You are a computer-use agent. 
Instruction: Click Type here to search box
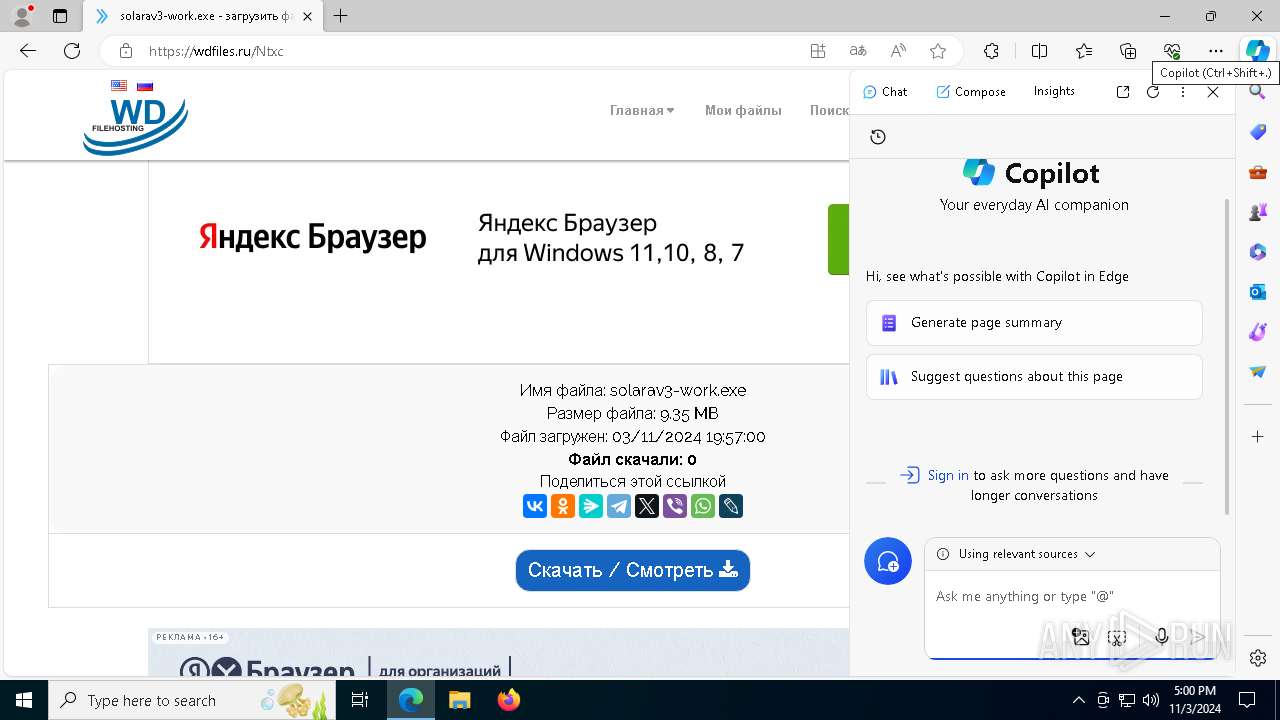click(x=192, y=700)
